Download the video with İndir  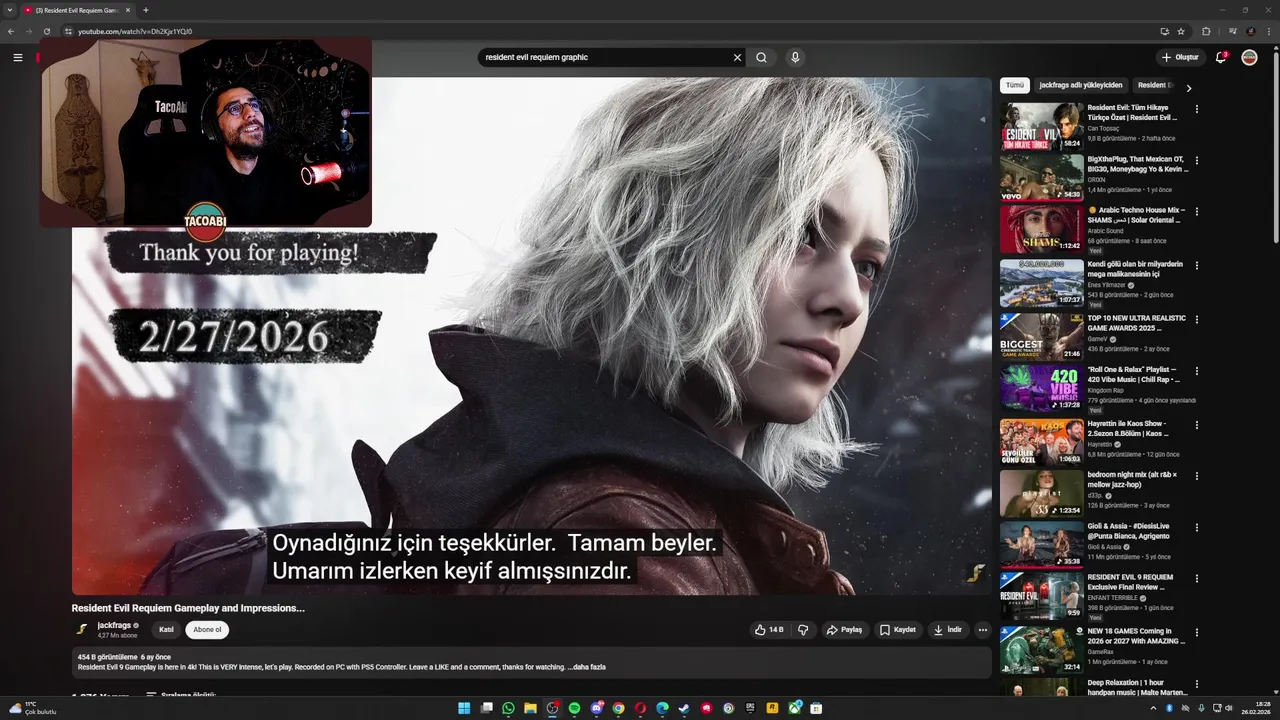(948, 630)
